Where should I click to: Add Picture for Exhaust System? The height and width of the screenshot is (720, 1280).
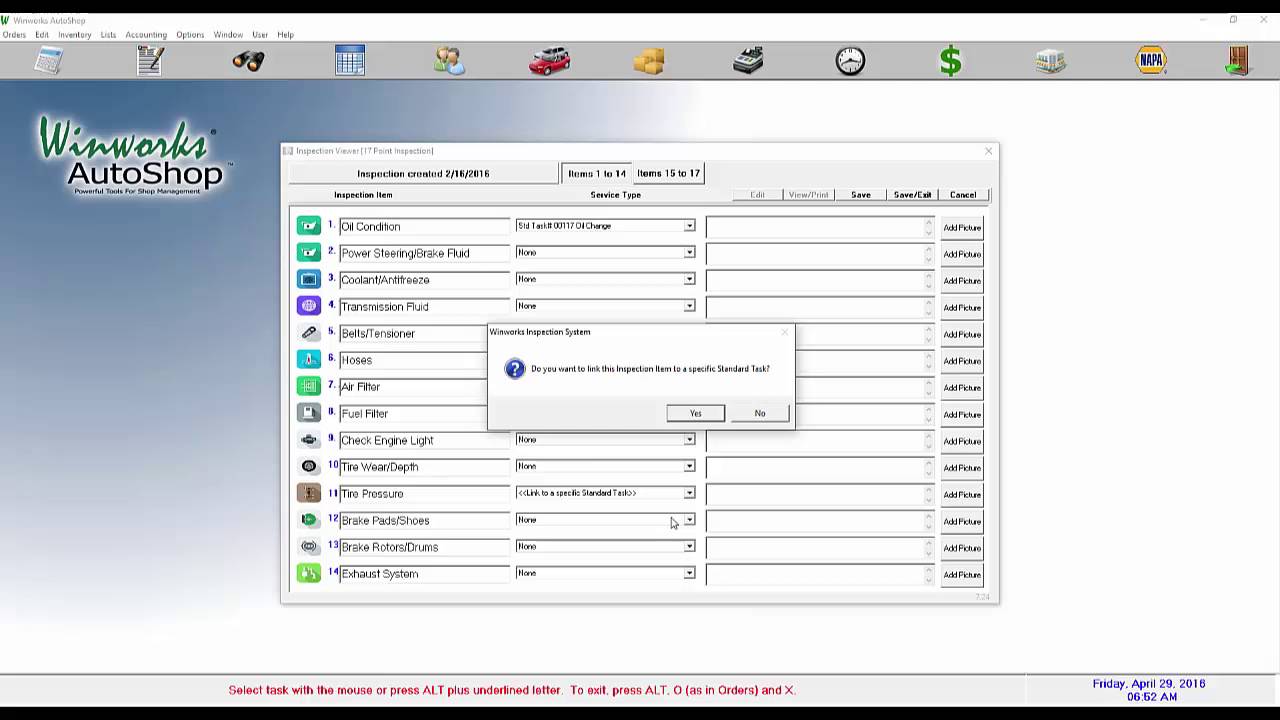(962, 575)
